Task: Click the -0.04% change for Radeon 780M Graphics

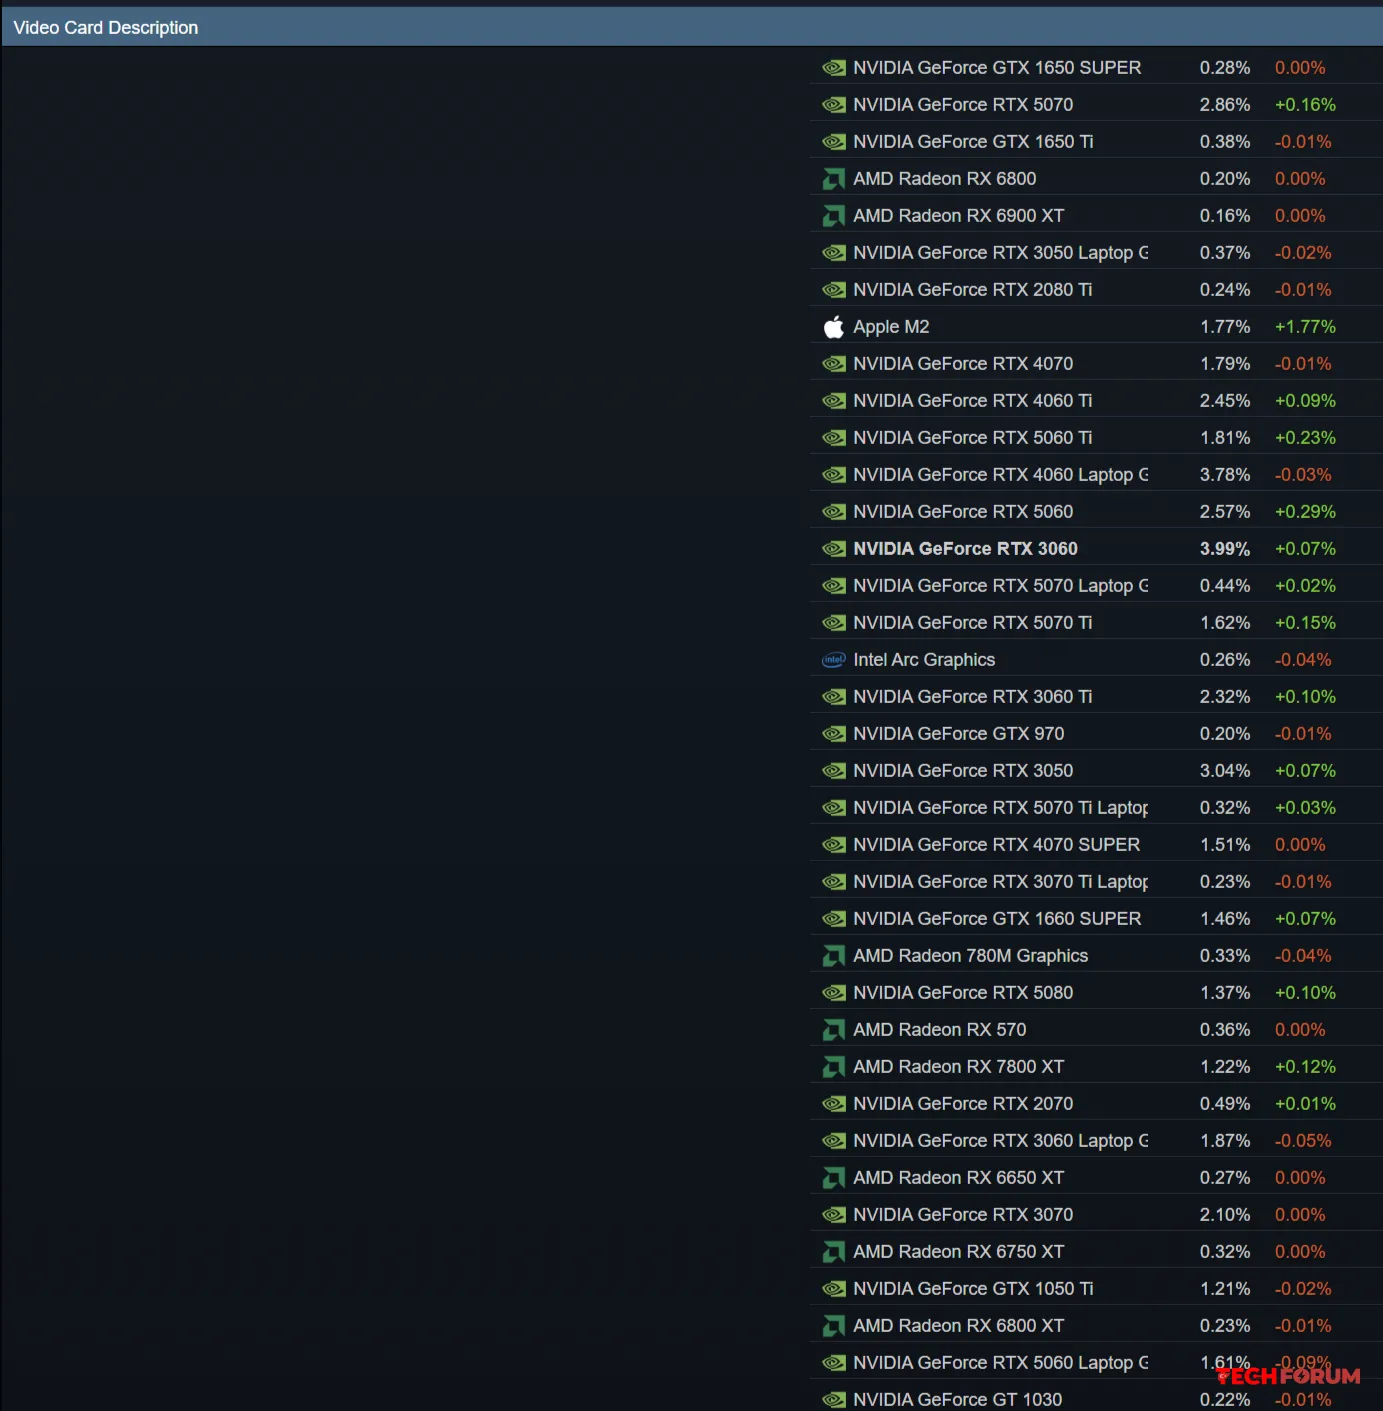Action: pyautogui.click(x=1303, y=956)
